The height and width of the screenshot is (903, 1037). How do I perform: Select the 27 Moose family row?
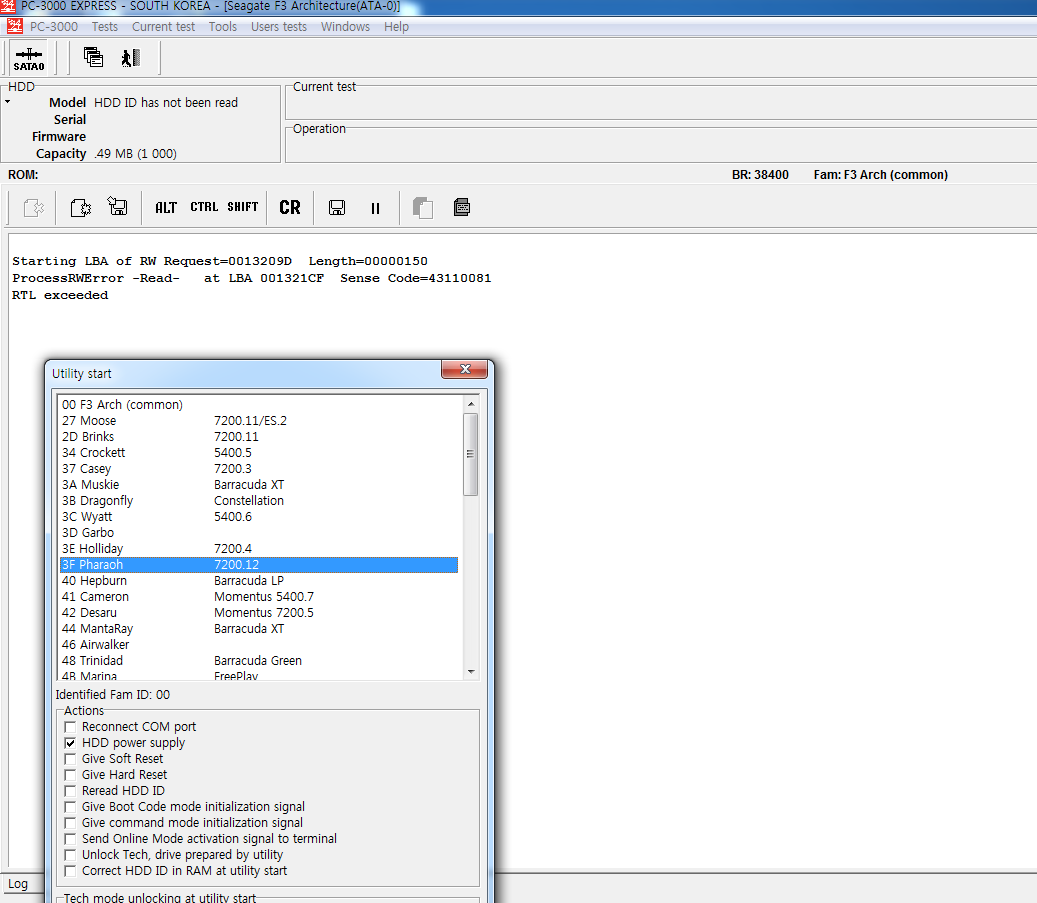[259, 421]
